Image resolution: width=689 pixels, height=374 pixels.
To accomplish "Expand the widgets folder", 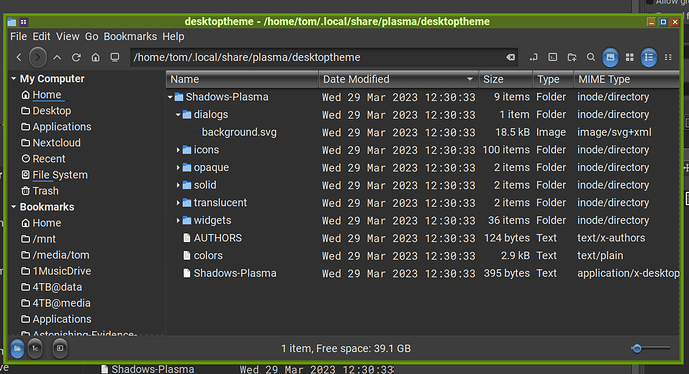I will tap(178, 220).
